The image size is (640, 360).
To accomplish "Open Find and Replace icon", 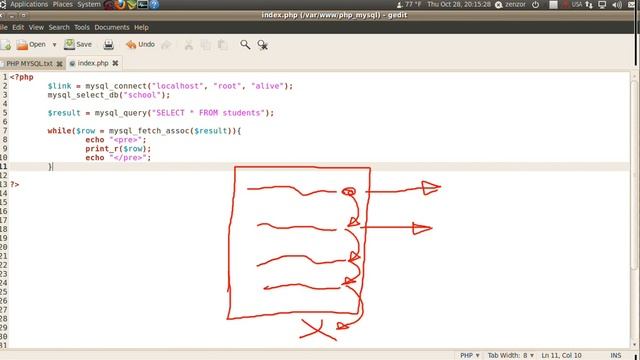I will (262, 45).
